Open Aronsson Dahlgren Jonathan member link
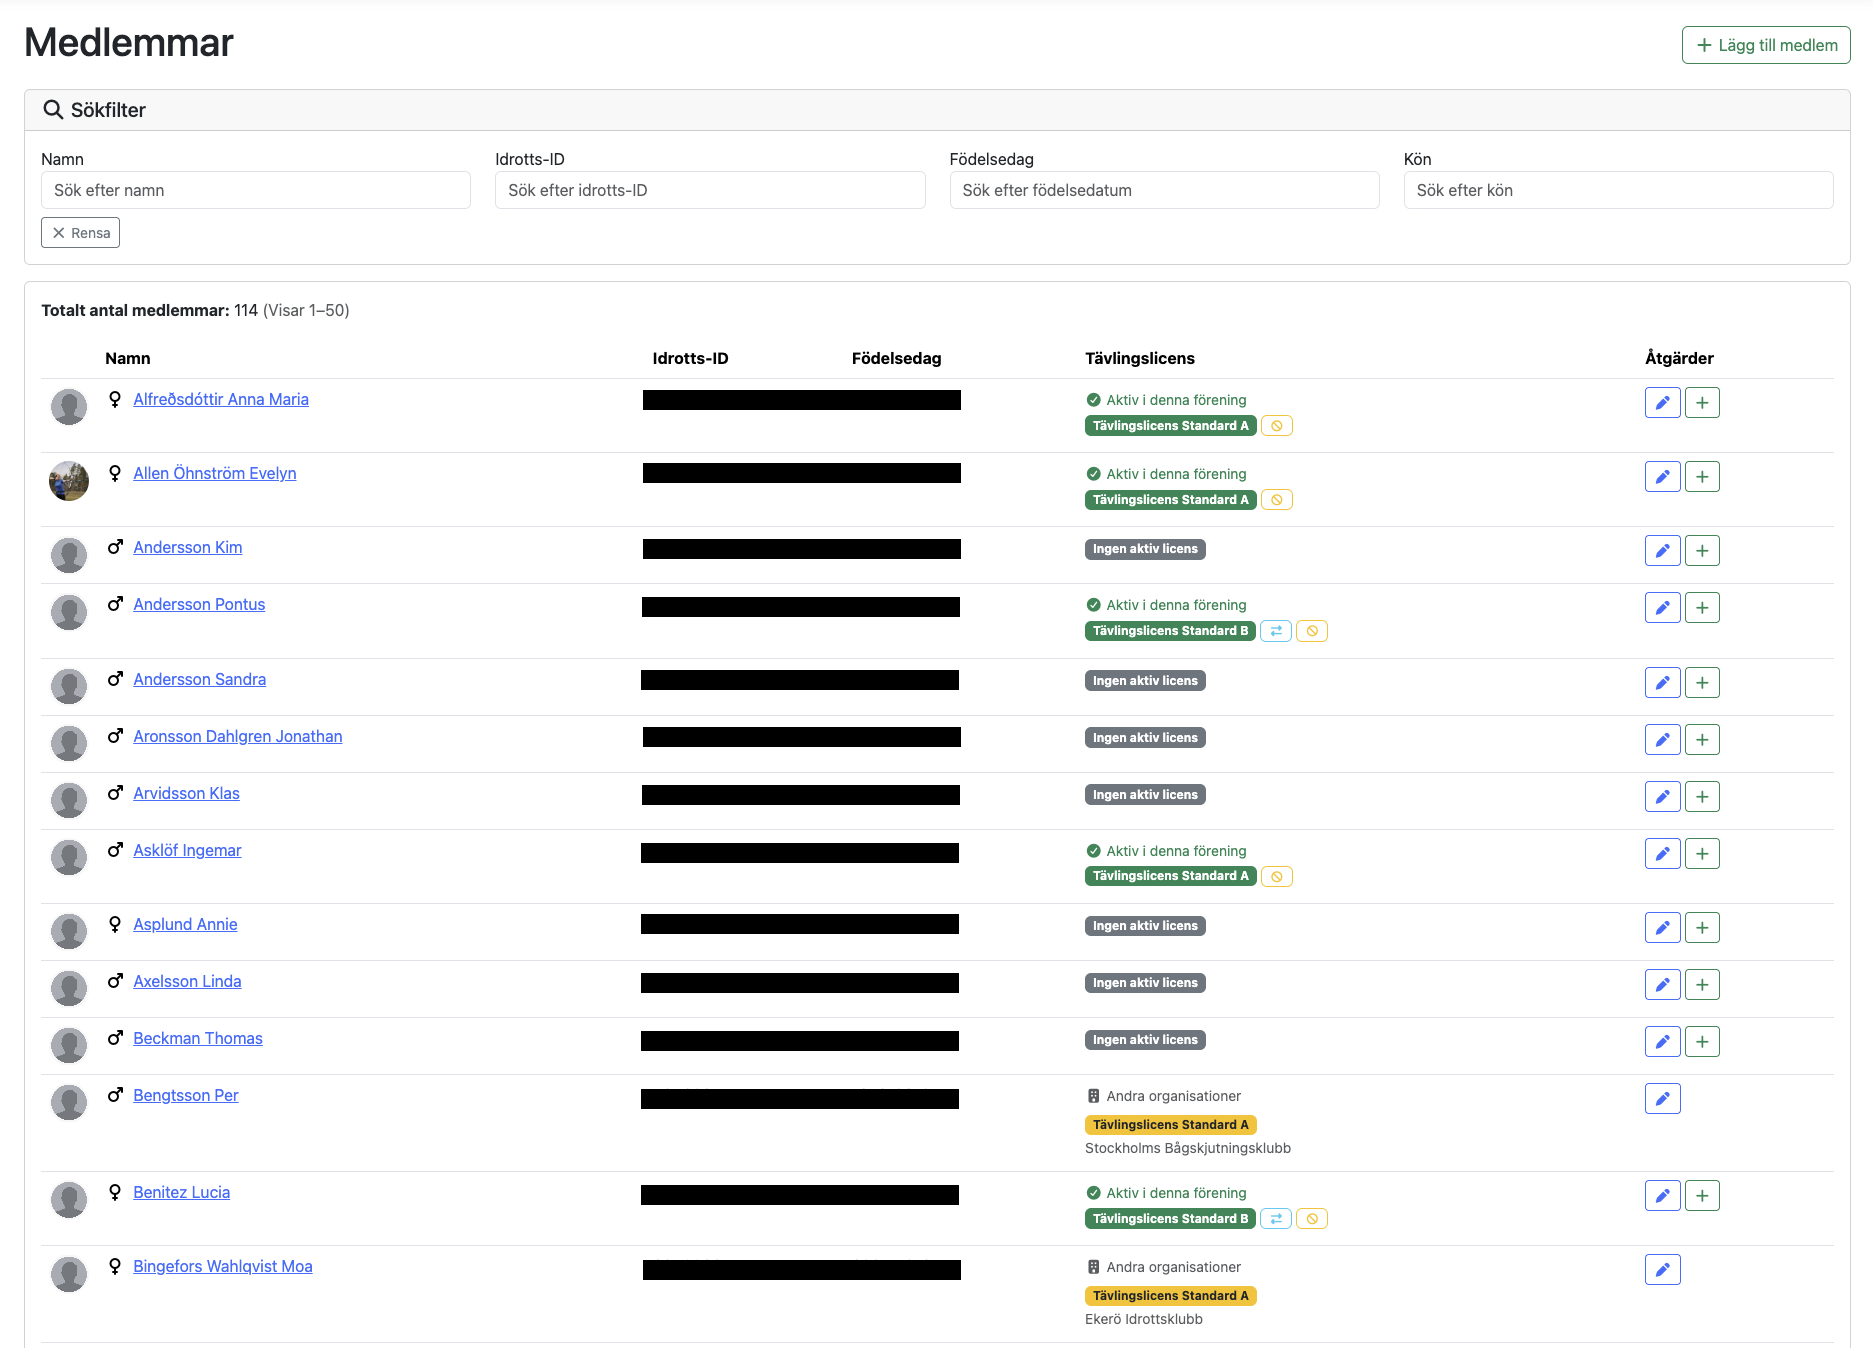This screenshot has height=1348, width=1873. coord(238,737)
